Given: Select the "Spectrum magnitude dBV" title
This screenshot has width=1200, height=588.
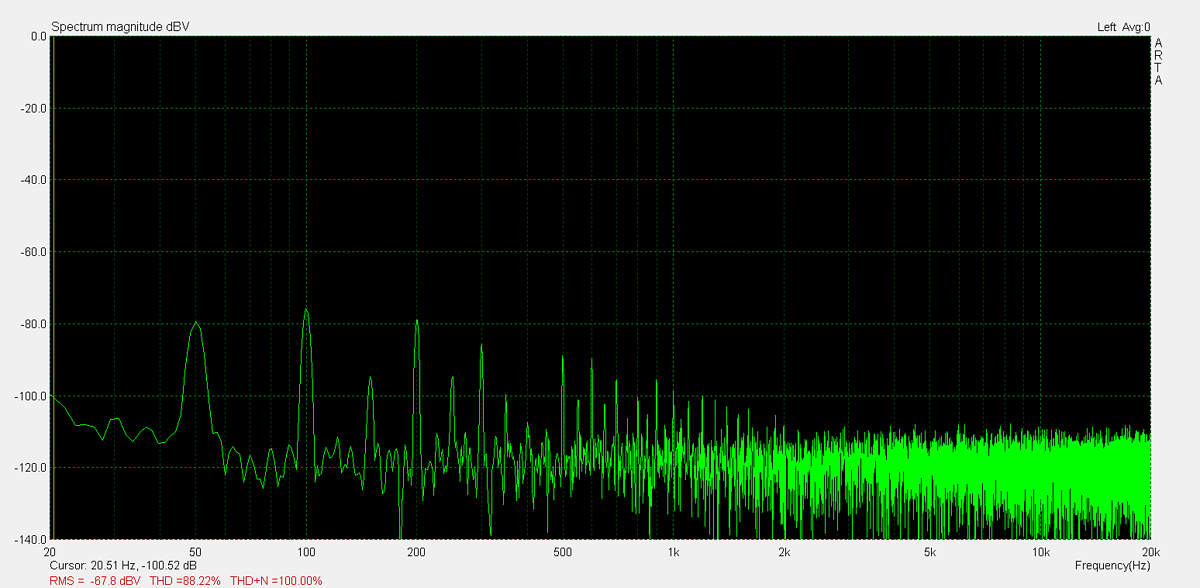Looking at the screenshot, I should (120, 27).
